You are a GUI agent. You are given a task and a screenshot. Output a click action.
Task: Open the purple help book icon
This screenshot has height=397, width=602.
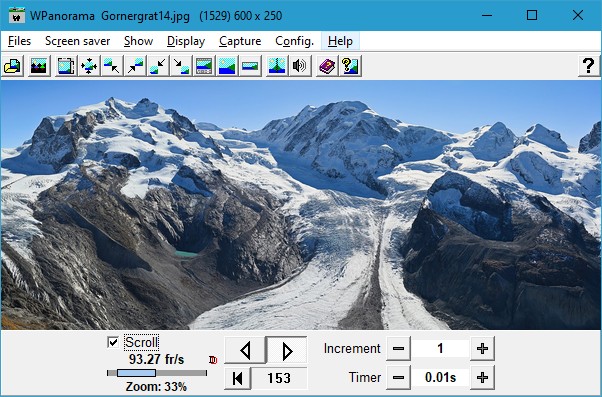[327, 66]
